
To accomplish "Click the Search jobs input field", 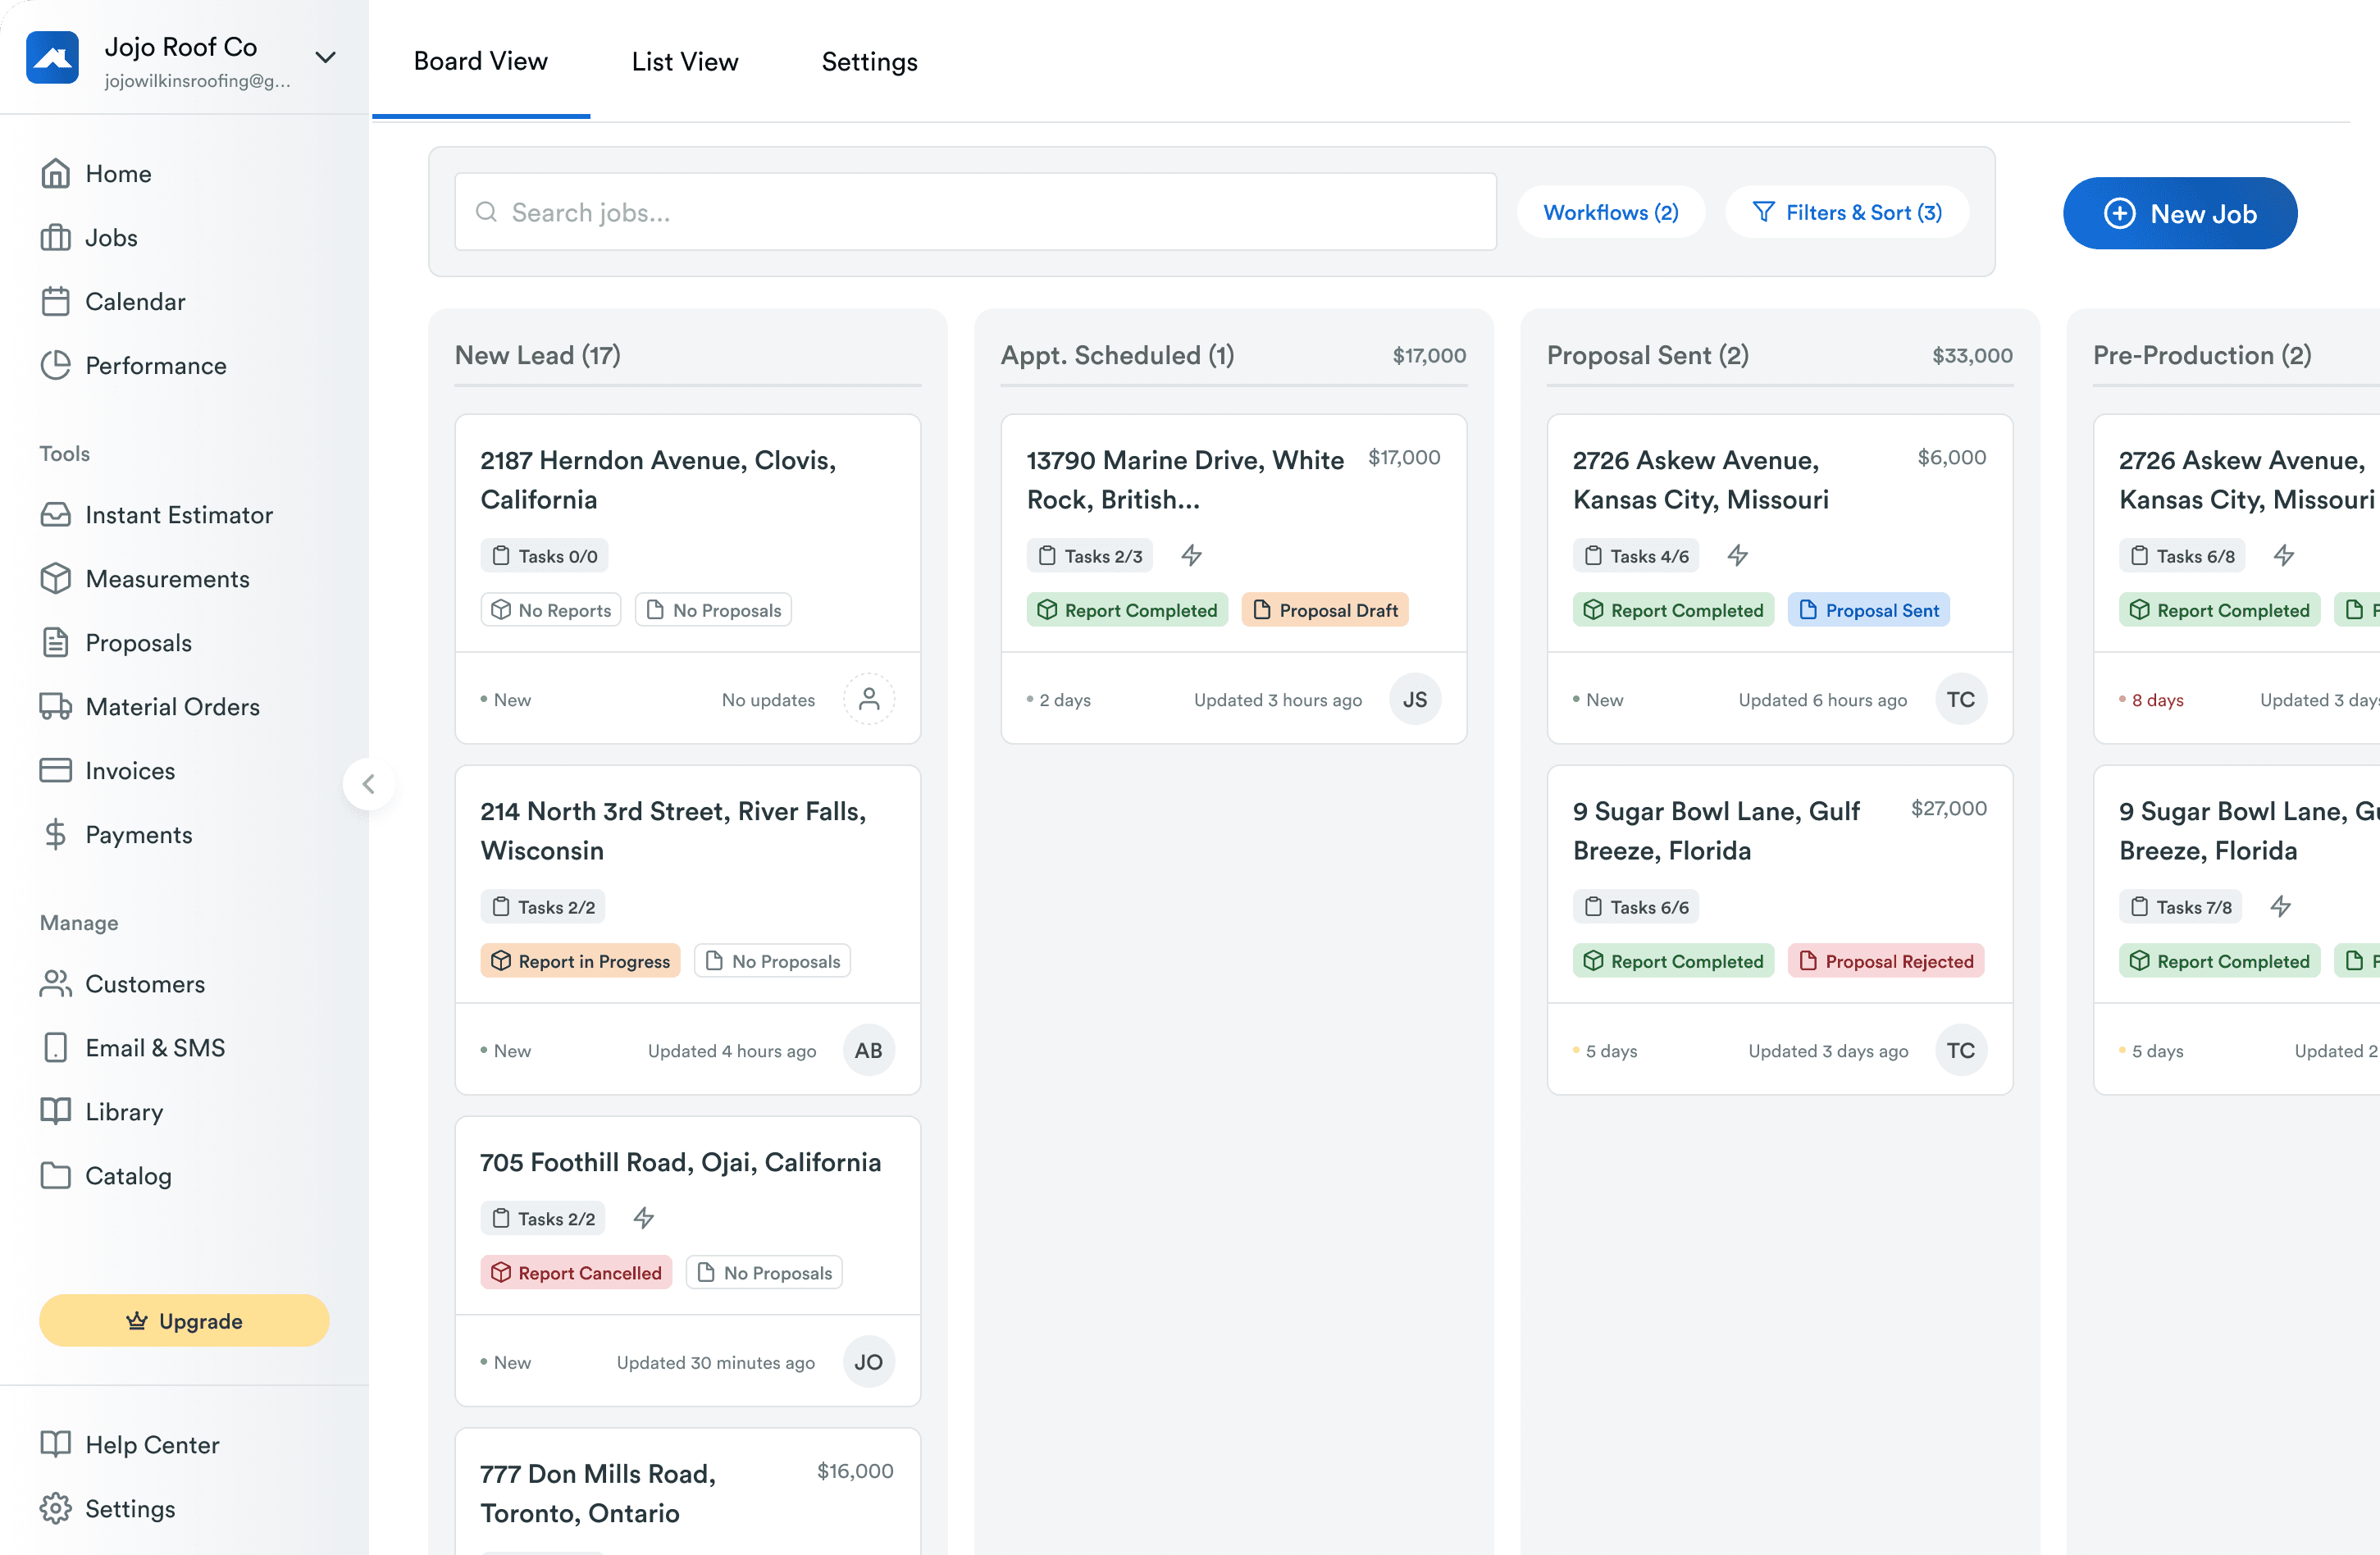I will pyautogui.click(x=975, y=212).
